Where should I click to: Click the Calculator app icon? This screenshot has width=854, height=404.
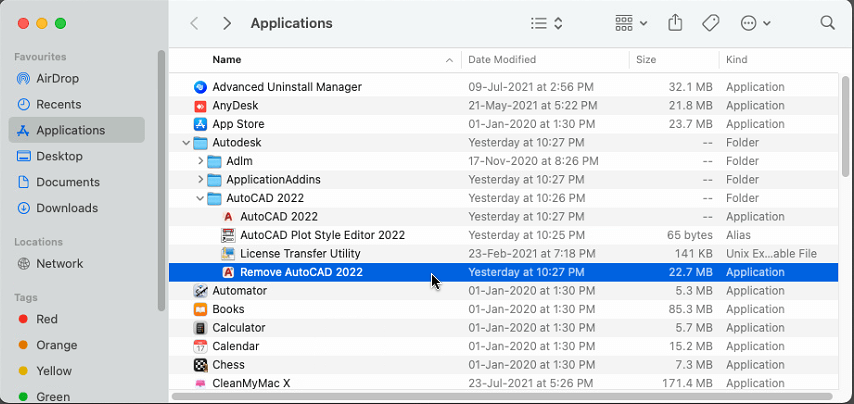tap(200, 328)
